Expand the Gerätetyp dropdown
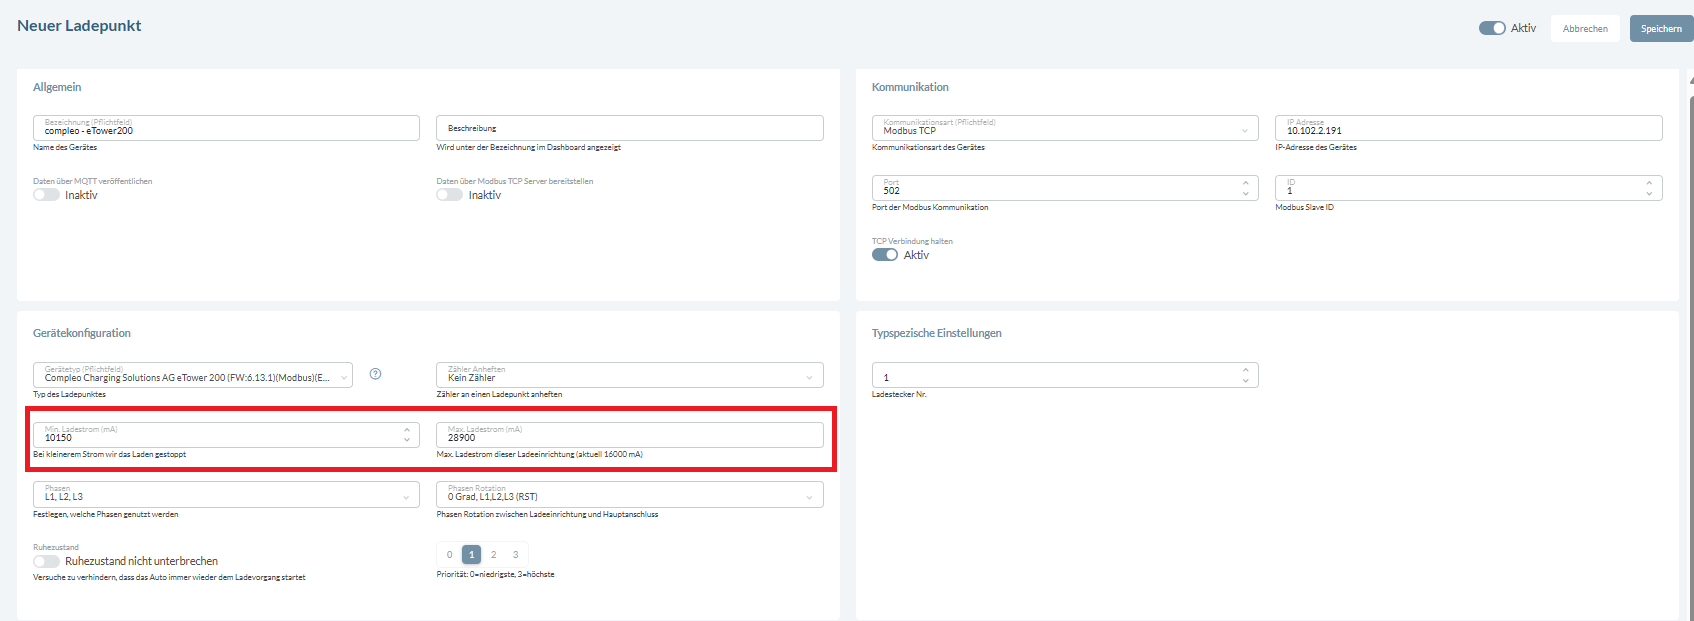This screenshot has height=621, width=1694. click(192, 375)
